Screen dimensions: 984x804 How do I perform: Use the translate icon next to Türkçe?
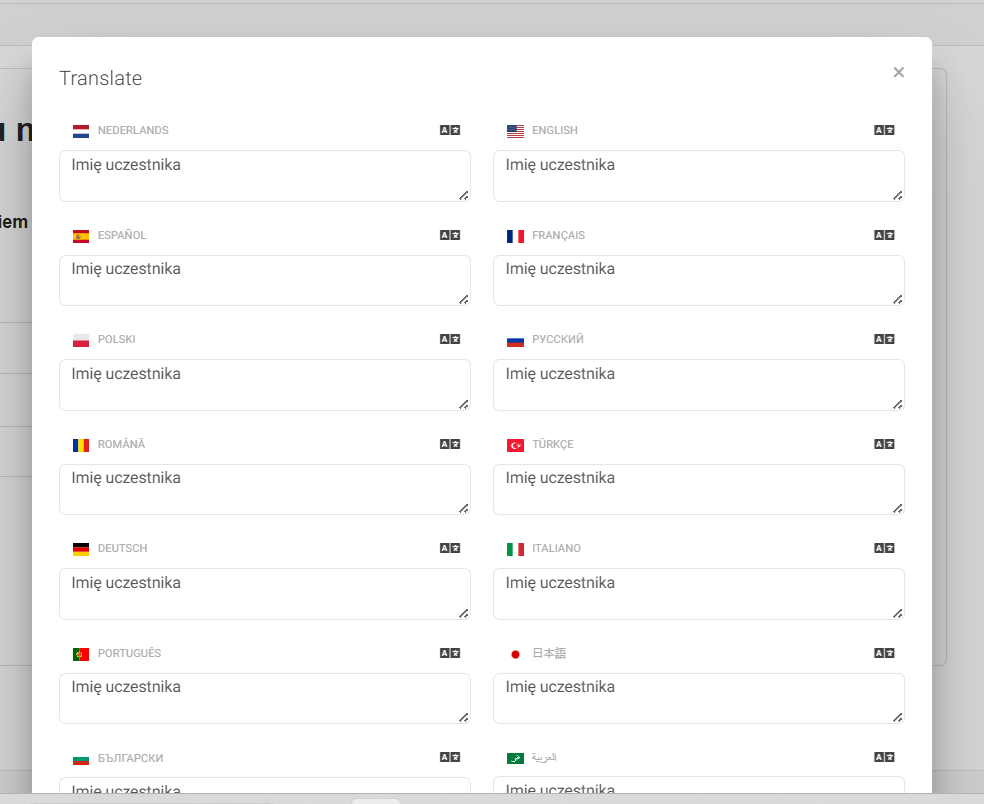pos(884,444)
